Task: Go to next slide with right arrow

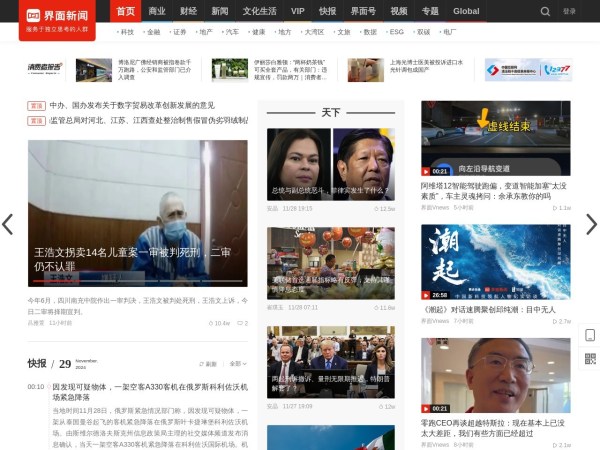Action: pyautogui.click(x=591, y=224)
